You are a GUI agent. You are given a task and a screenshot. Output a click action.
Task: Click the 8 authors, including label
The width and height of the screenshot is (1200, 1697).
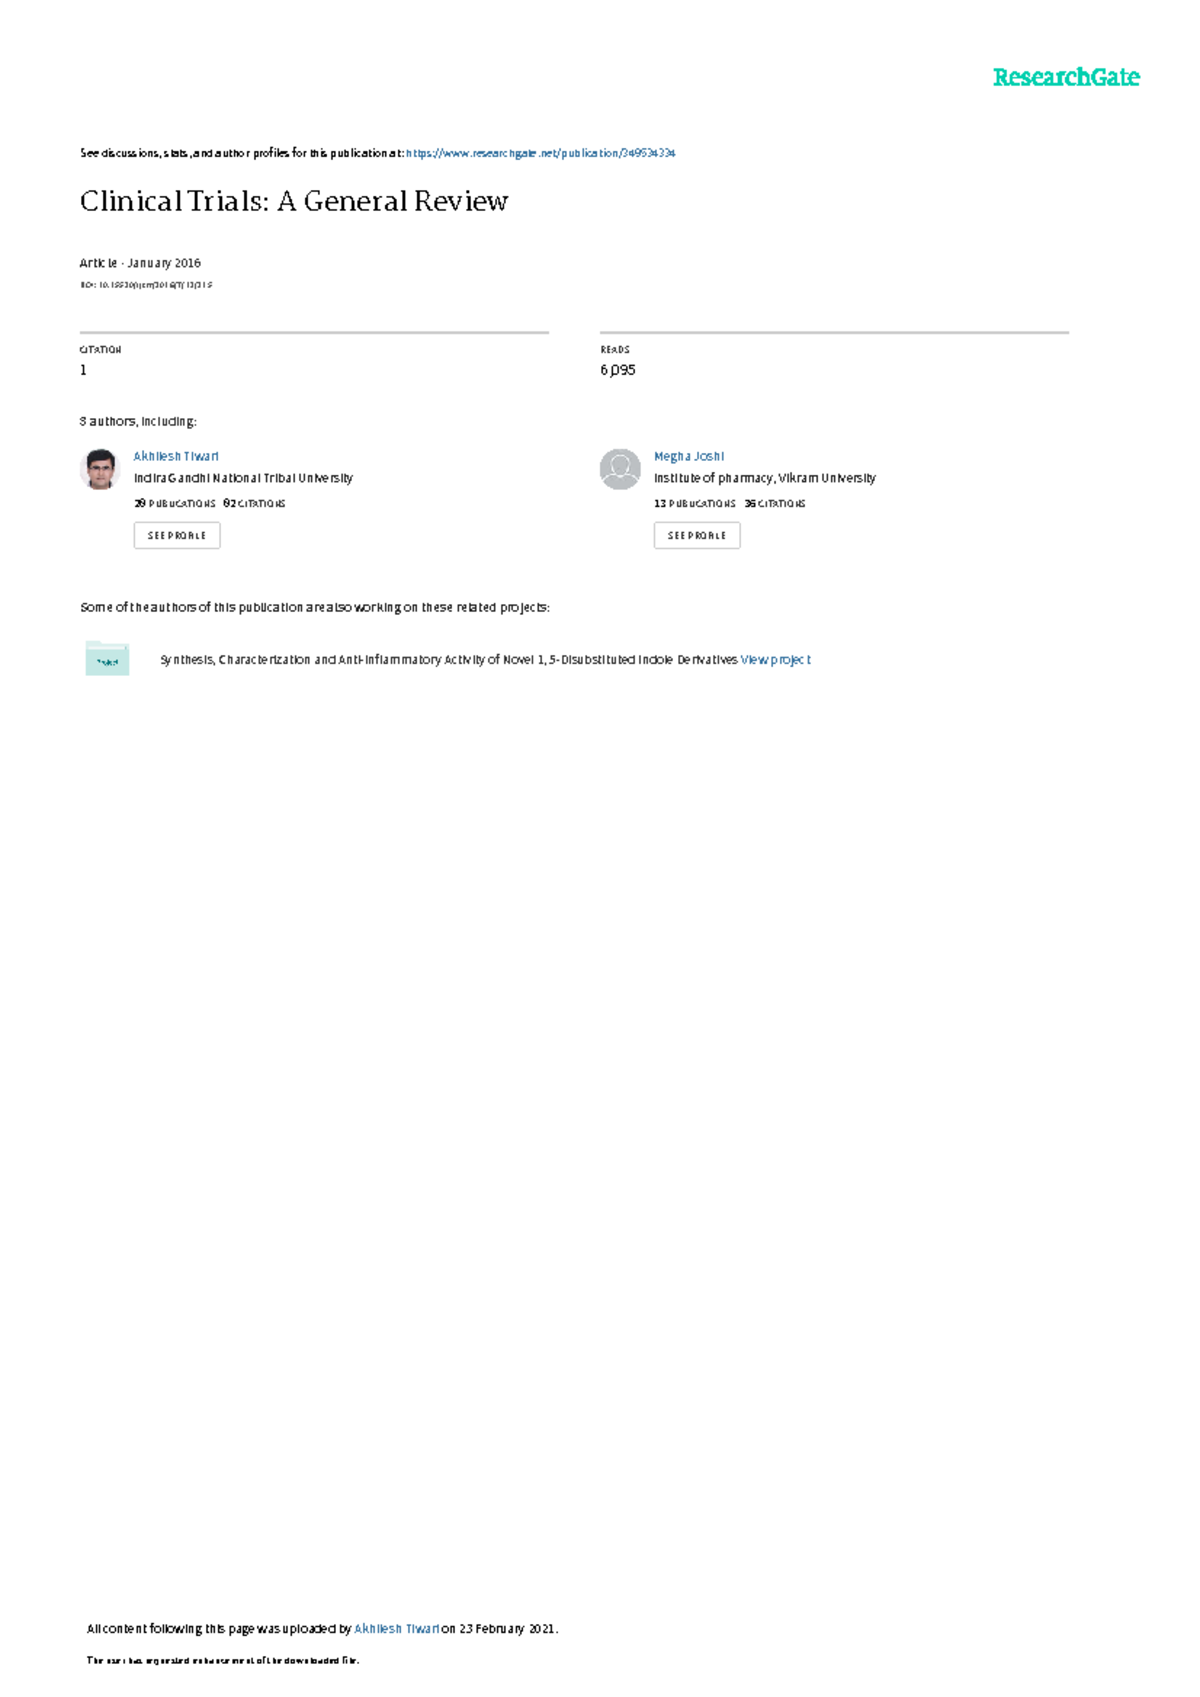138,422
